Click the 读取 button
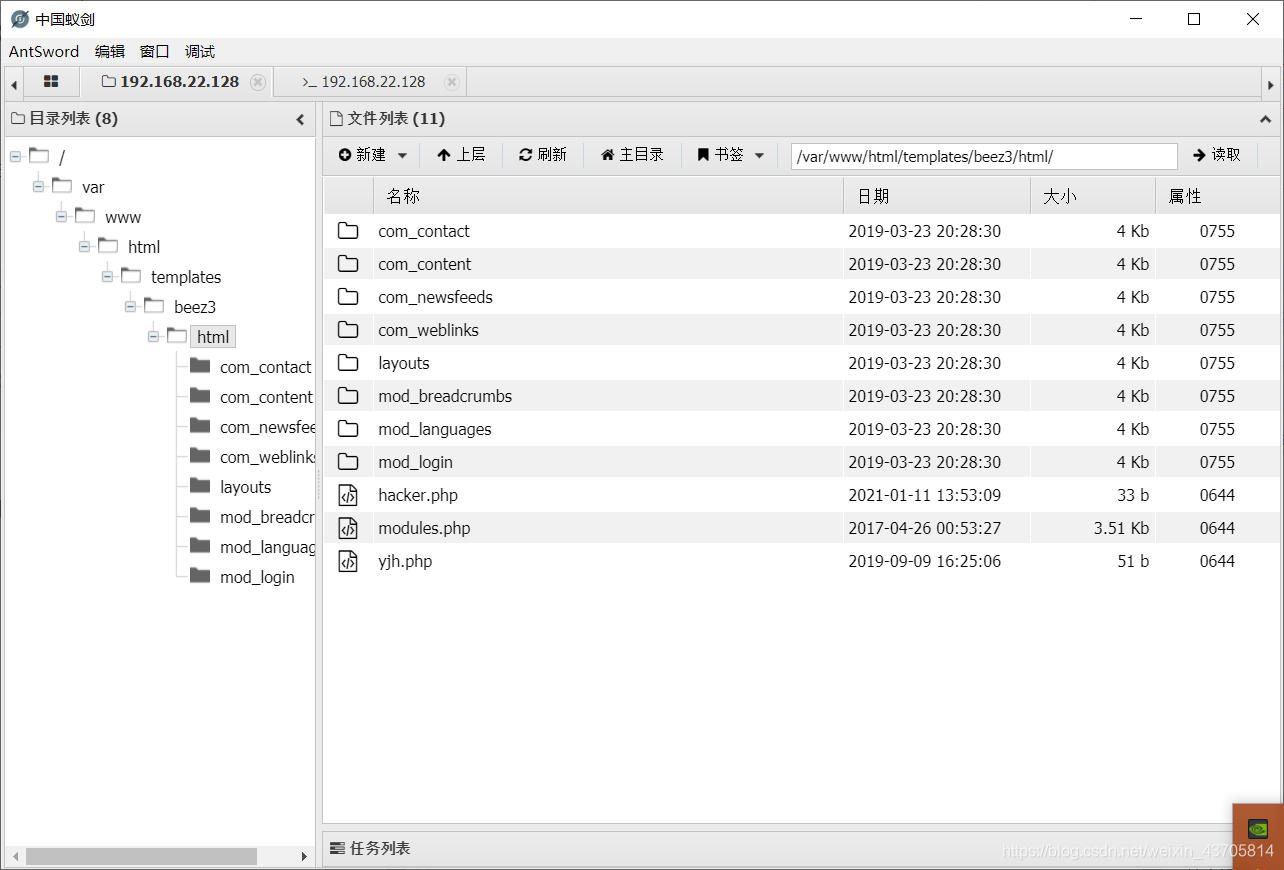This screenshot has width=1284, height=870. tap(1217, 155)
